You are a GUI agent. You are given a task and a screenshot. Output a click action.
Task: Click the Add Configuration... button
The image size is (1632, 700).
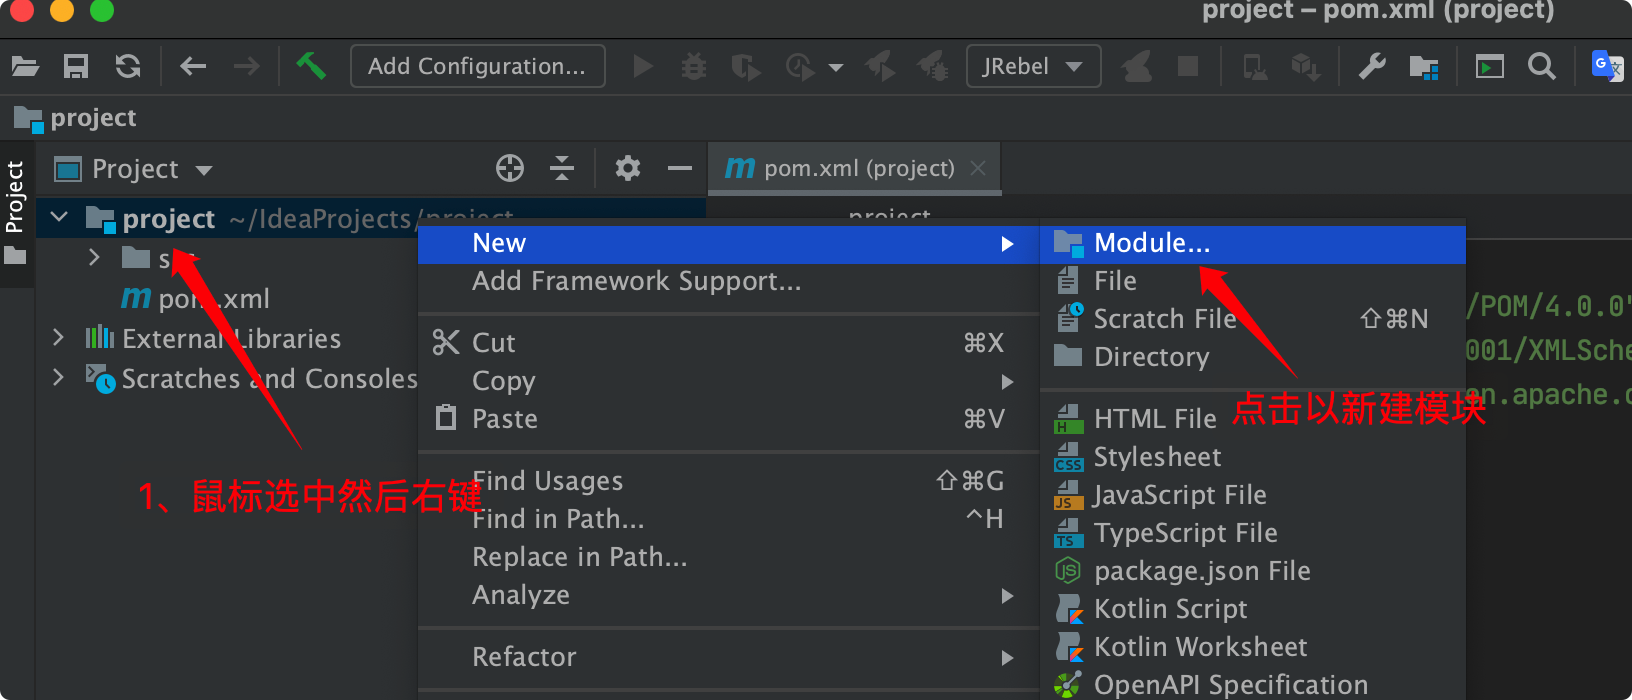click(477, 66)
